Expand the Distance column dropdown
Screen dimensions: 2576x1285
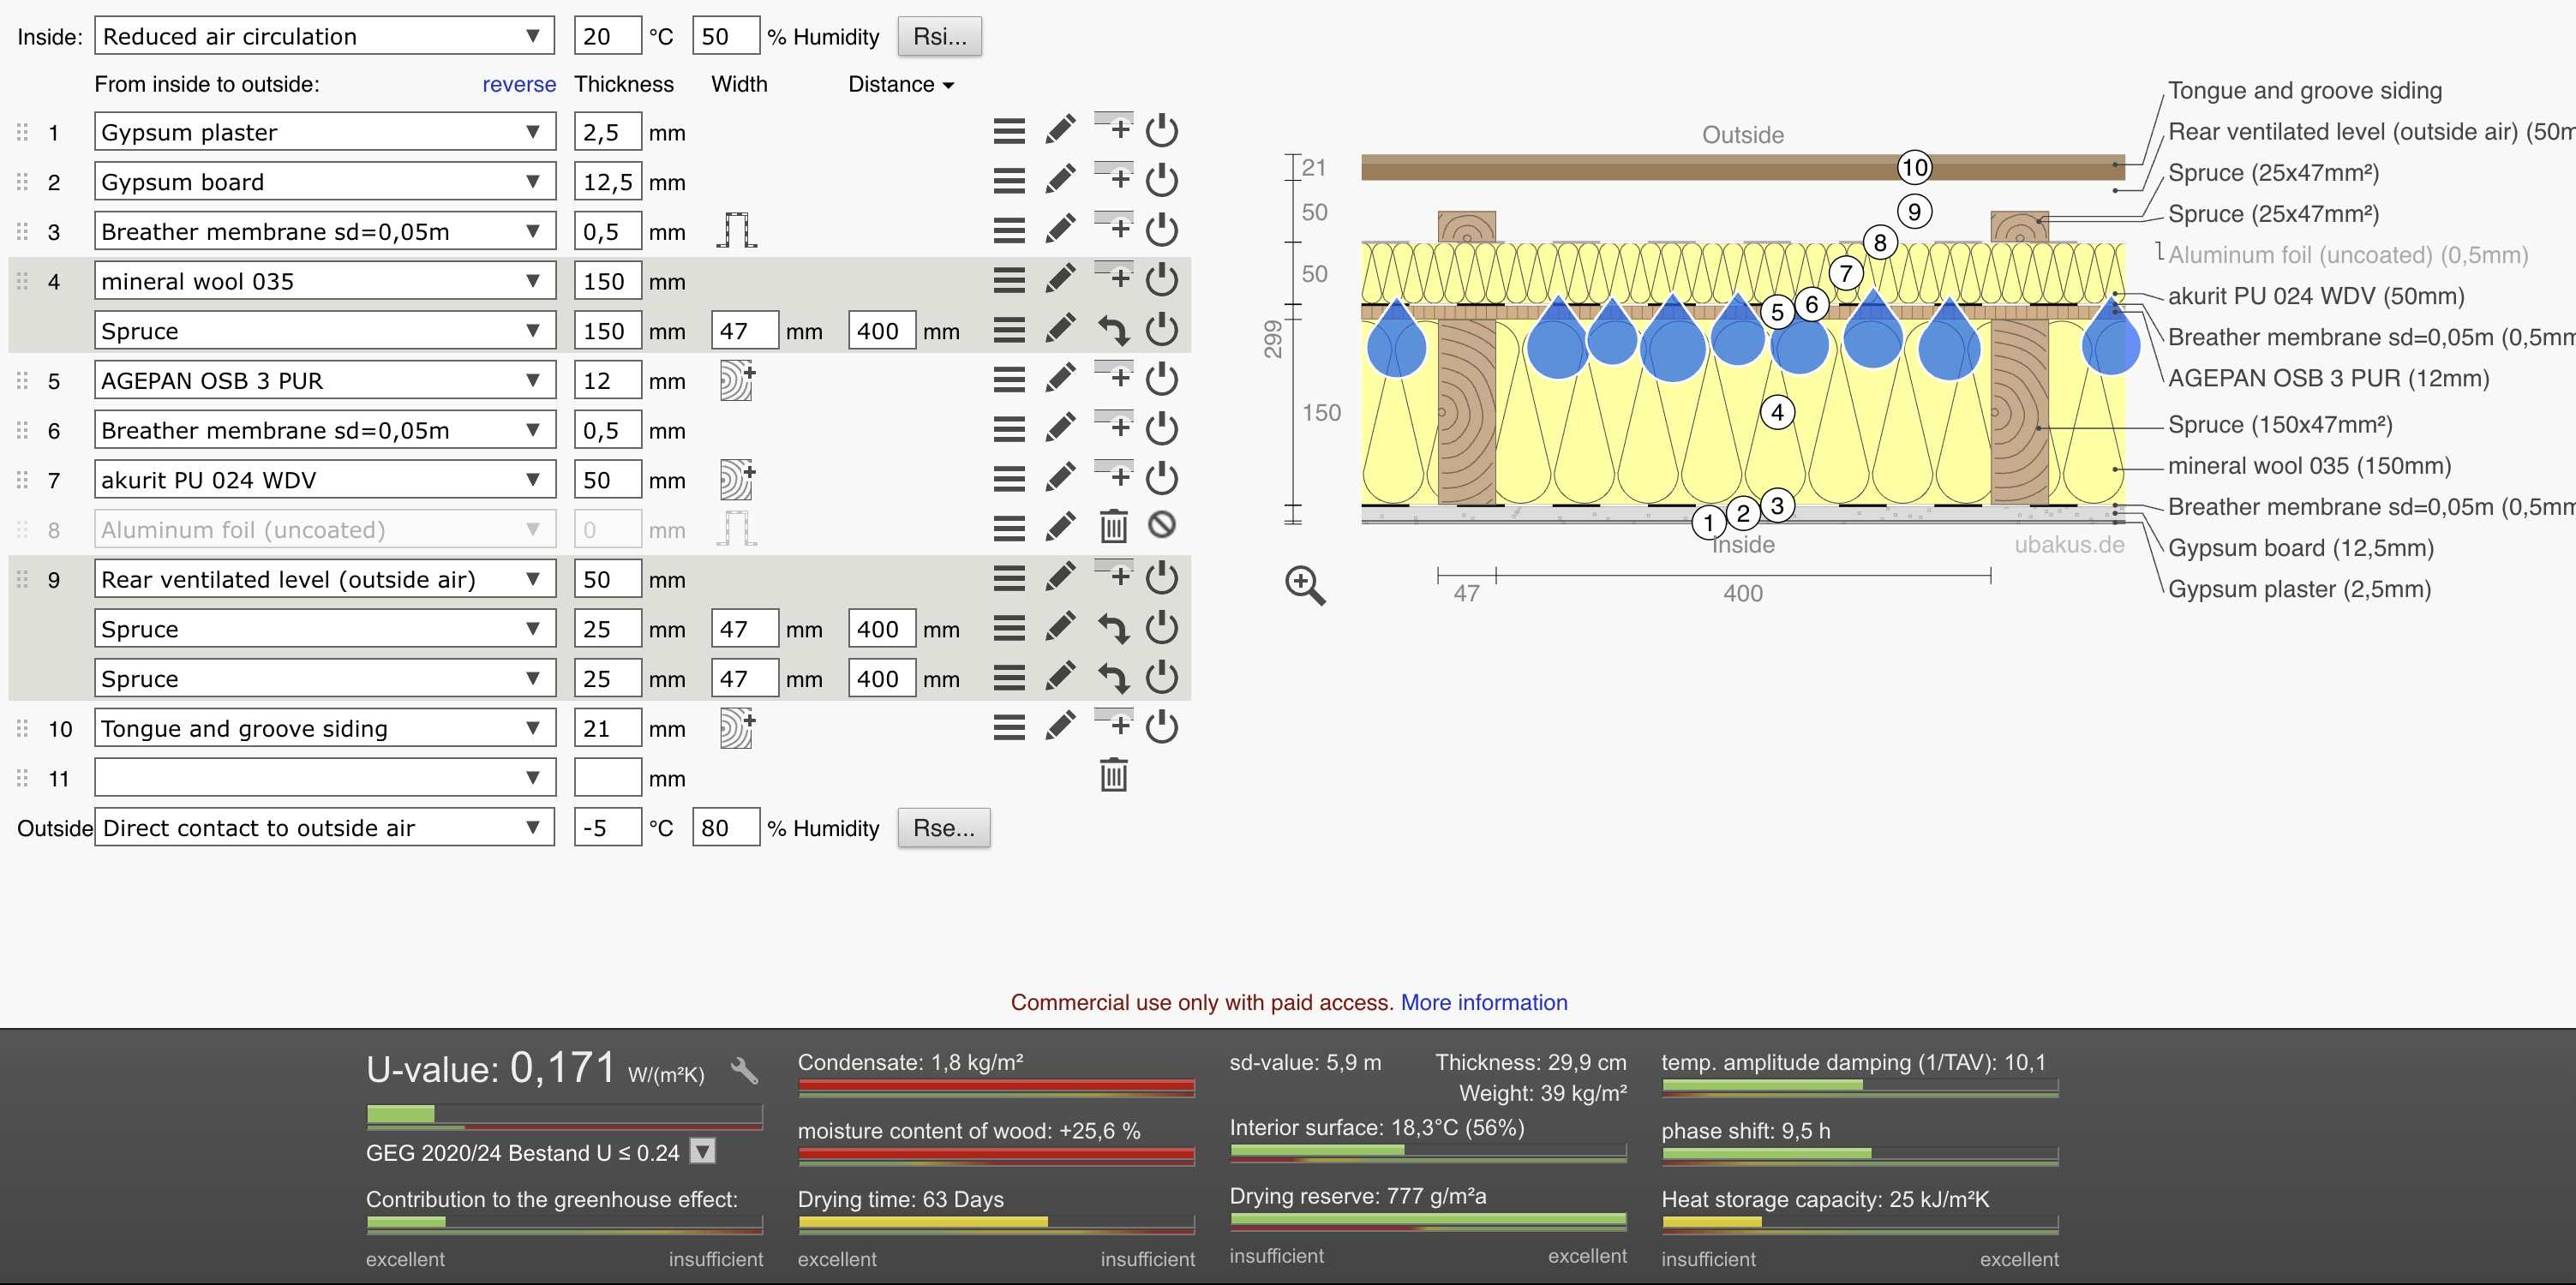pyautogui.click(x=901, y=85)
